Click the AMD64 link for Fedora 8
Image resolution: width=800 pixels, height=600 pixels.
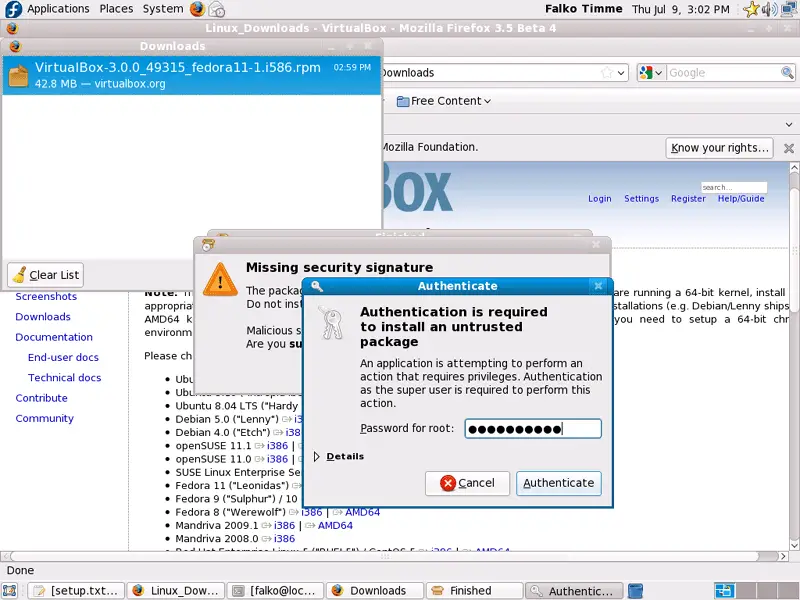[x=363, y=512]
